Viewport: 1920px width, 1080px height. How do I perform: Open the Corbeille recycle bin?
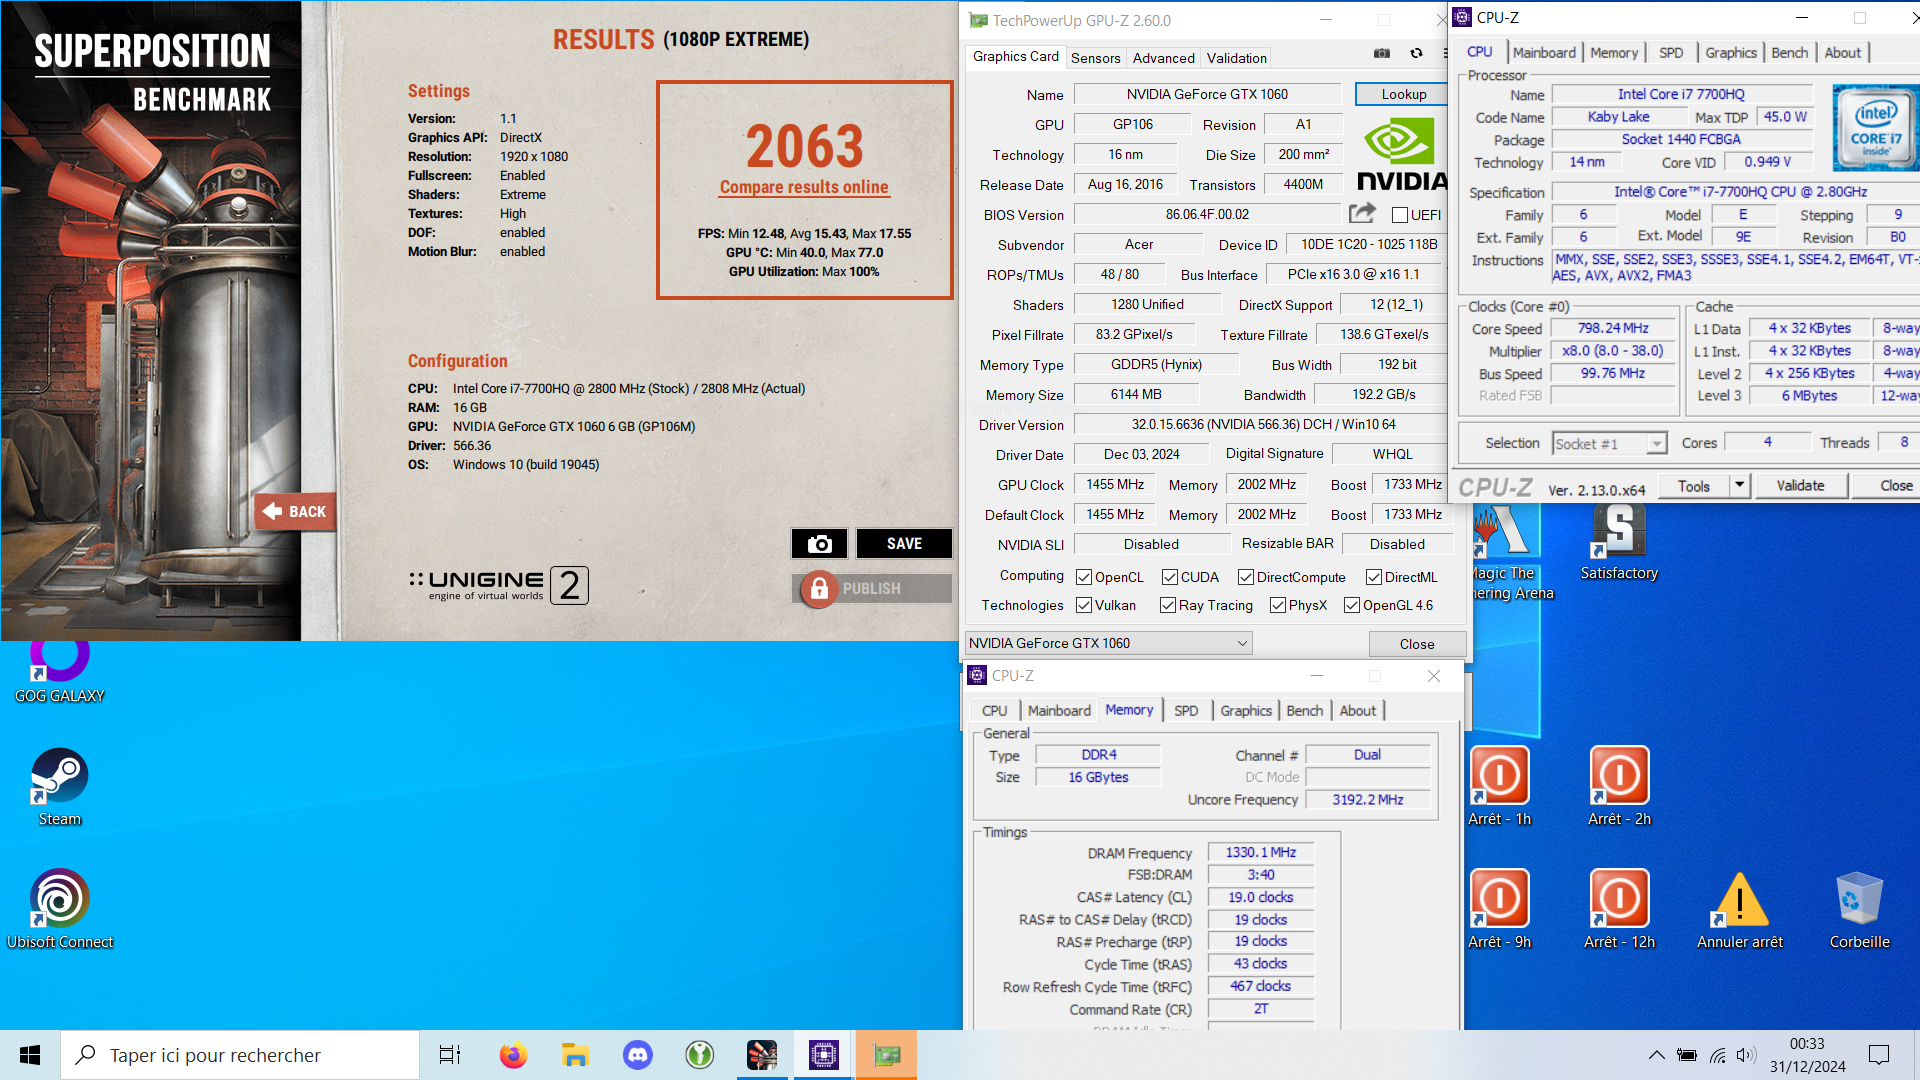[x=1860, y=910]
